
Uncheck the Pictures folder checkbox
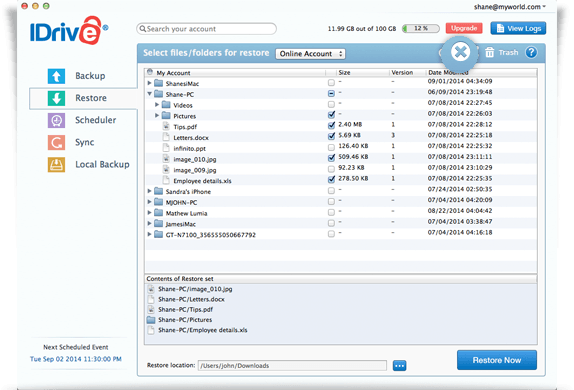point(331,115)
